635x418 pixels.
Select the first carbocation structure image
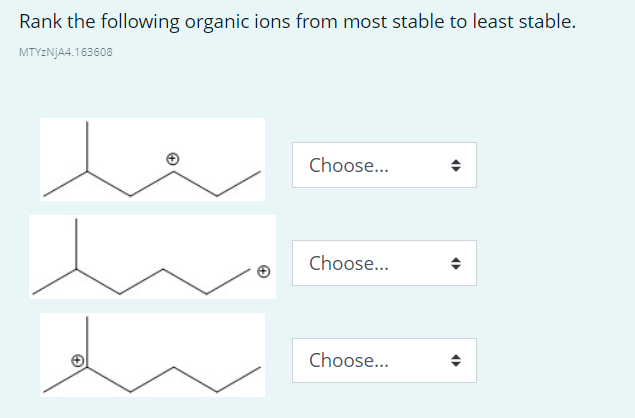pos(152,159)
